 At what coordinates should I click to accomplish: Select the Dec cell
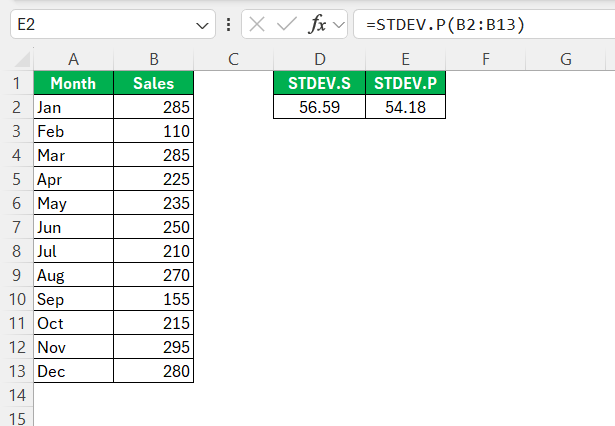[73, 371]
